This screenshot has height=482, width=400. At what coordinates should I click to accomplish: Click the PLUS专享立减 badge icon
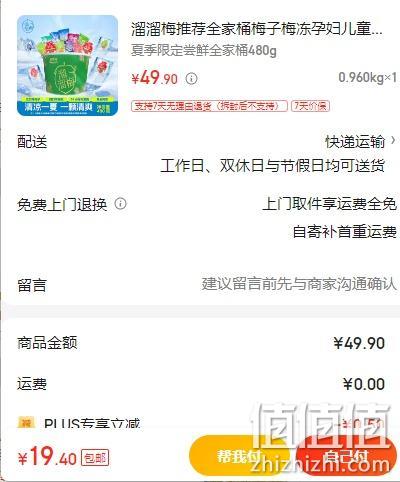pos(26,423)
